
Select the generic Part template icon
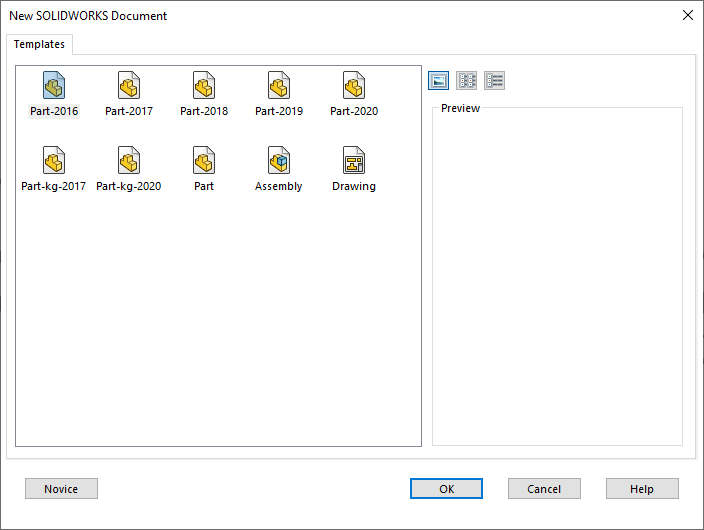coord(204,161)
